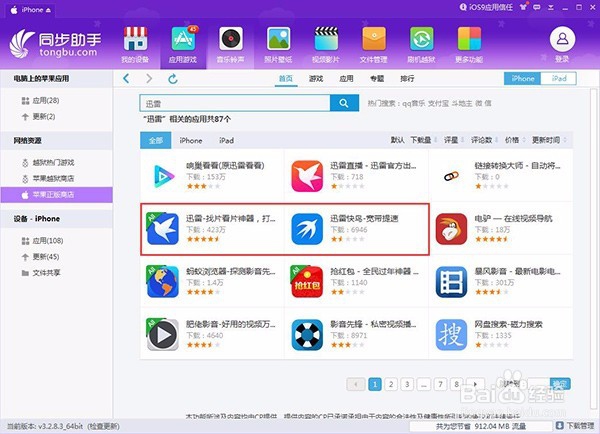Open 文件共享 file sharing in sidebar
The height and width of the screenshot is (434, 600).
41,273
